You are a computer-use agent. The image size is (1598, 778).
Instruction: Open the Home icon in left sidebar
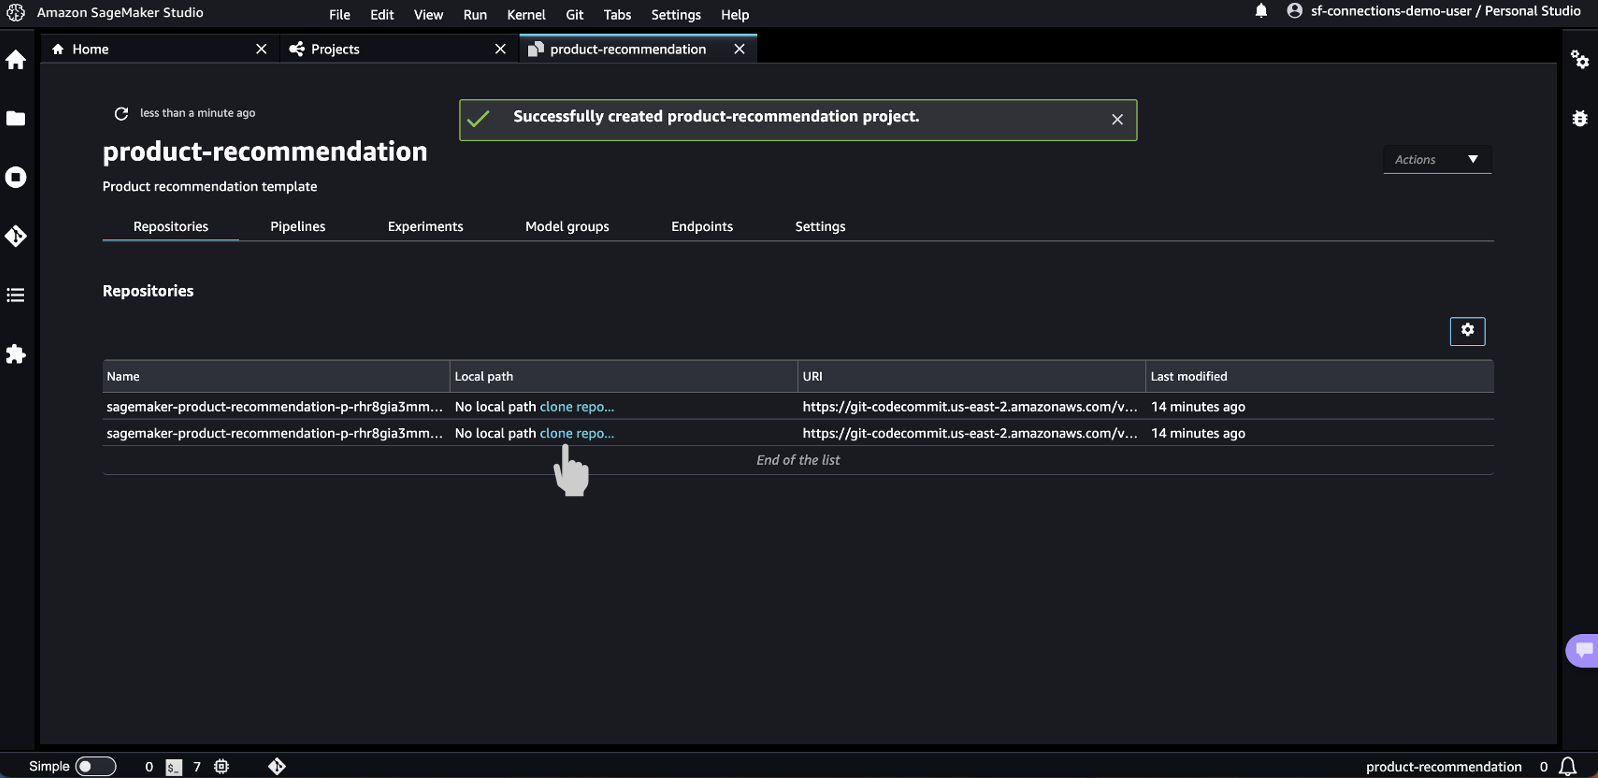pos(16,60)
